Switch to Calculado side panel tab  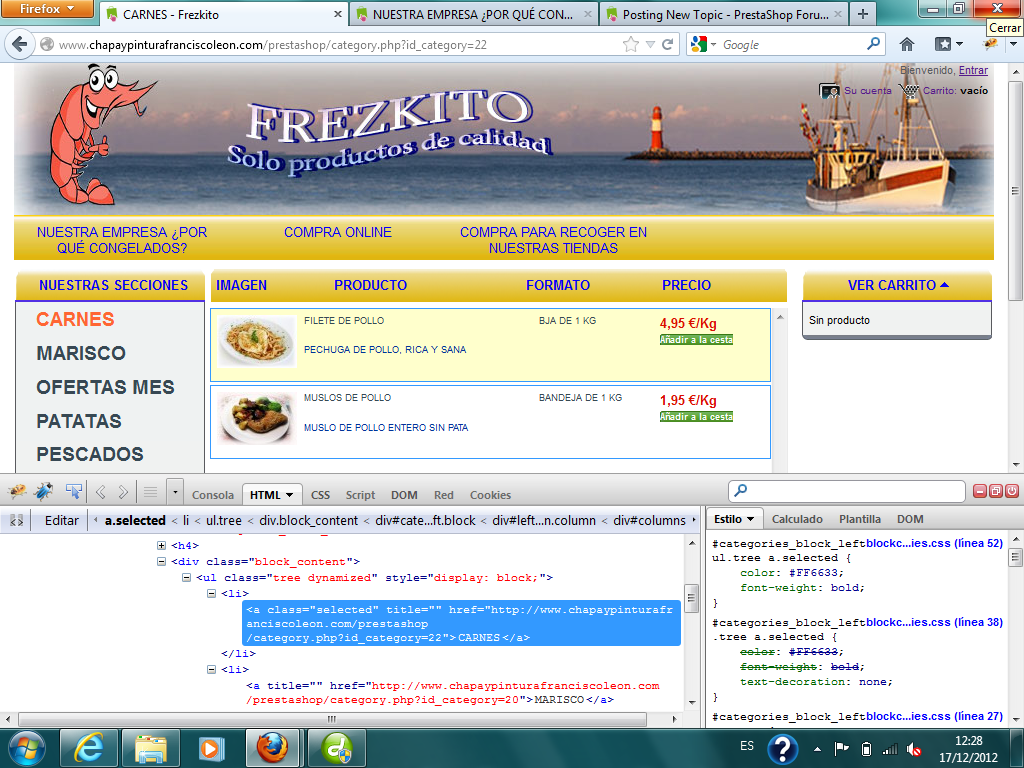[797, 519]
